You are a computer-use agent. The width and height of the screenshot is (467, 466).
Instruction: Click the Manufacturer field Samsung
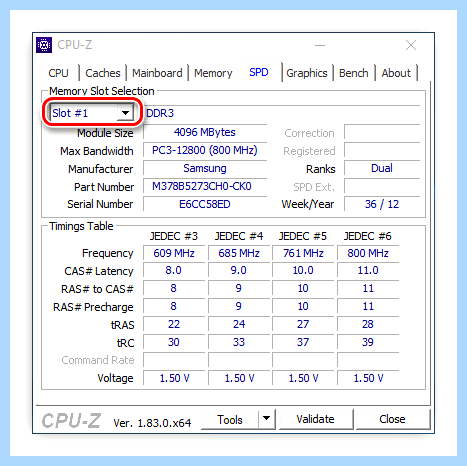tap(205, 168)
